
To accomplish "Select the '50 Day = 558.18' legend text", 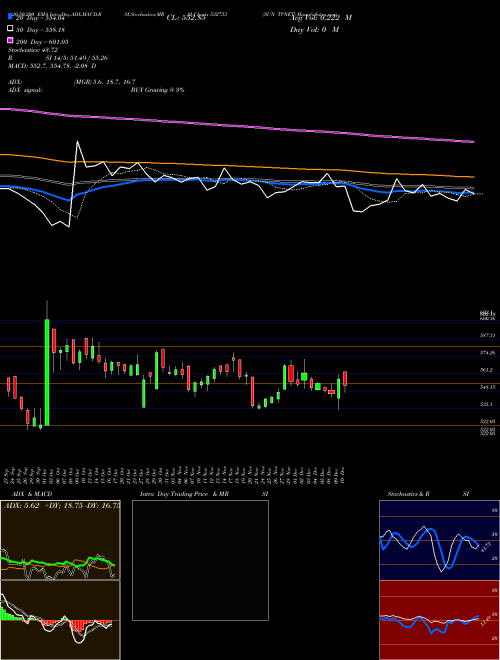I will (42, 30).
